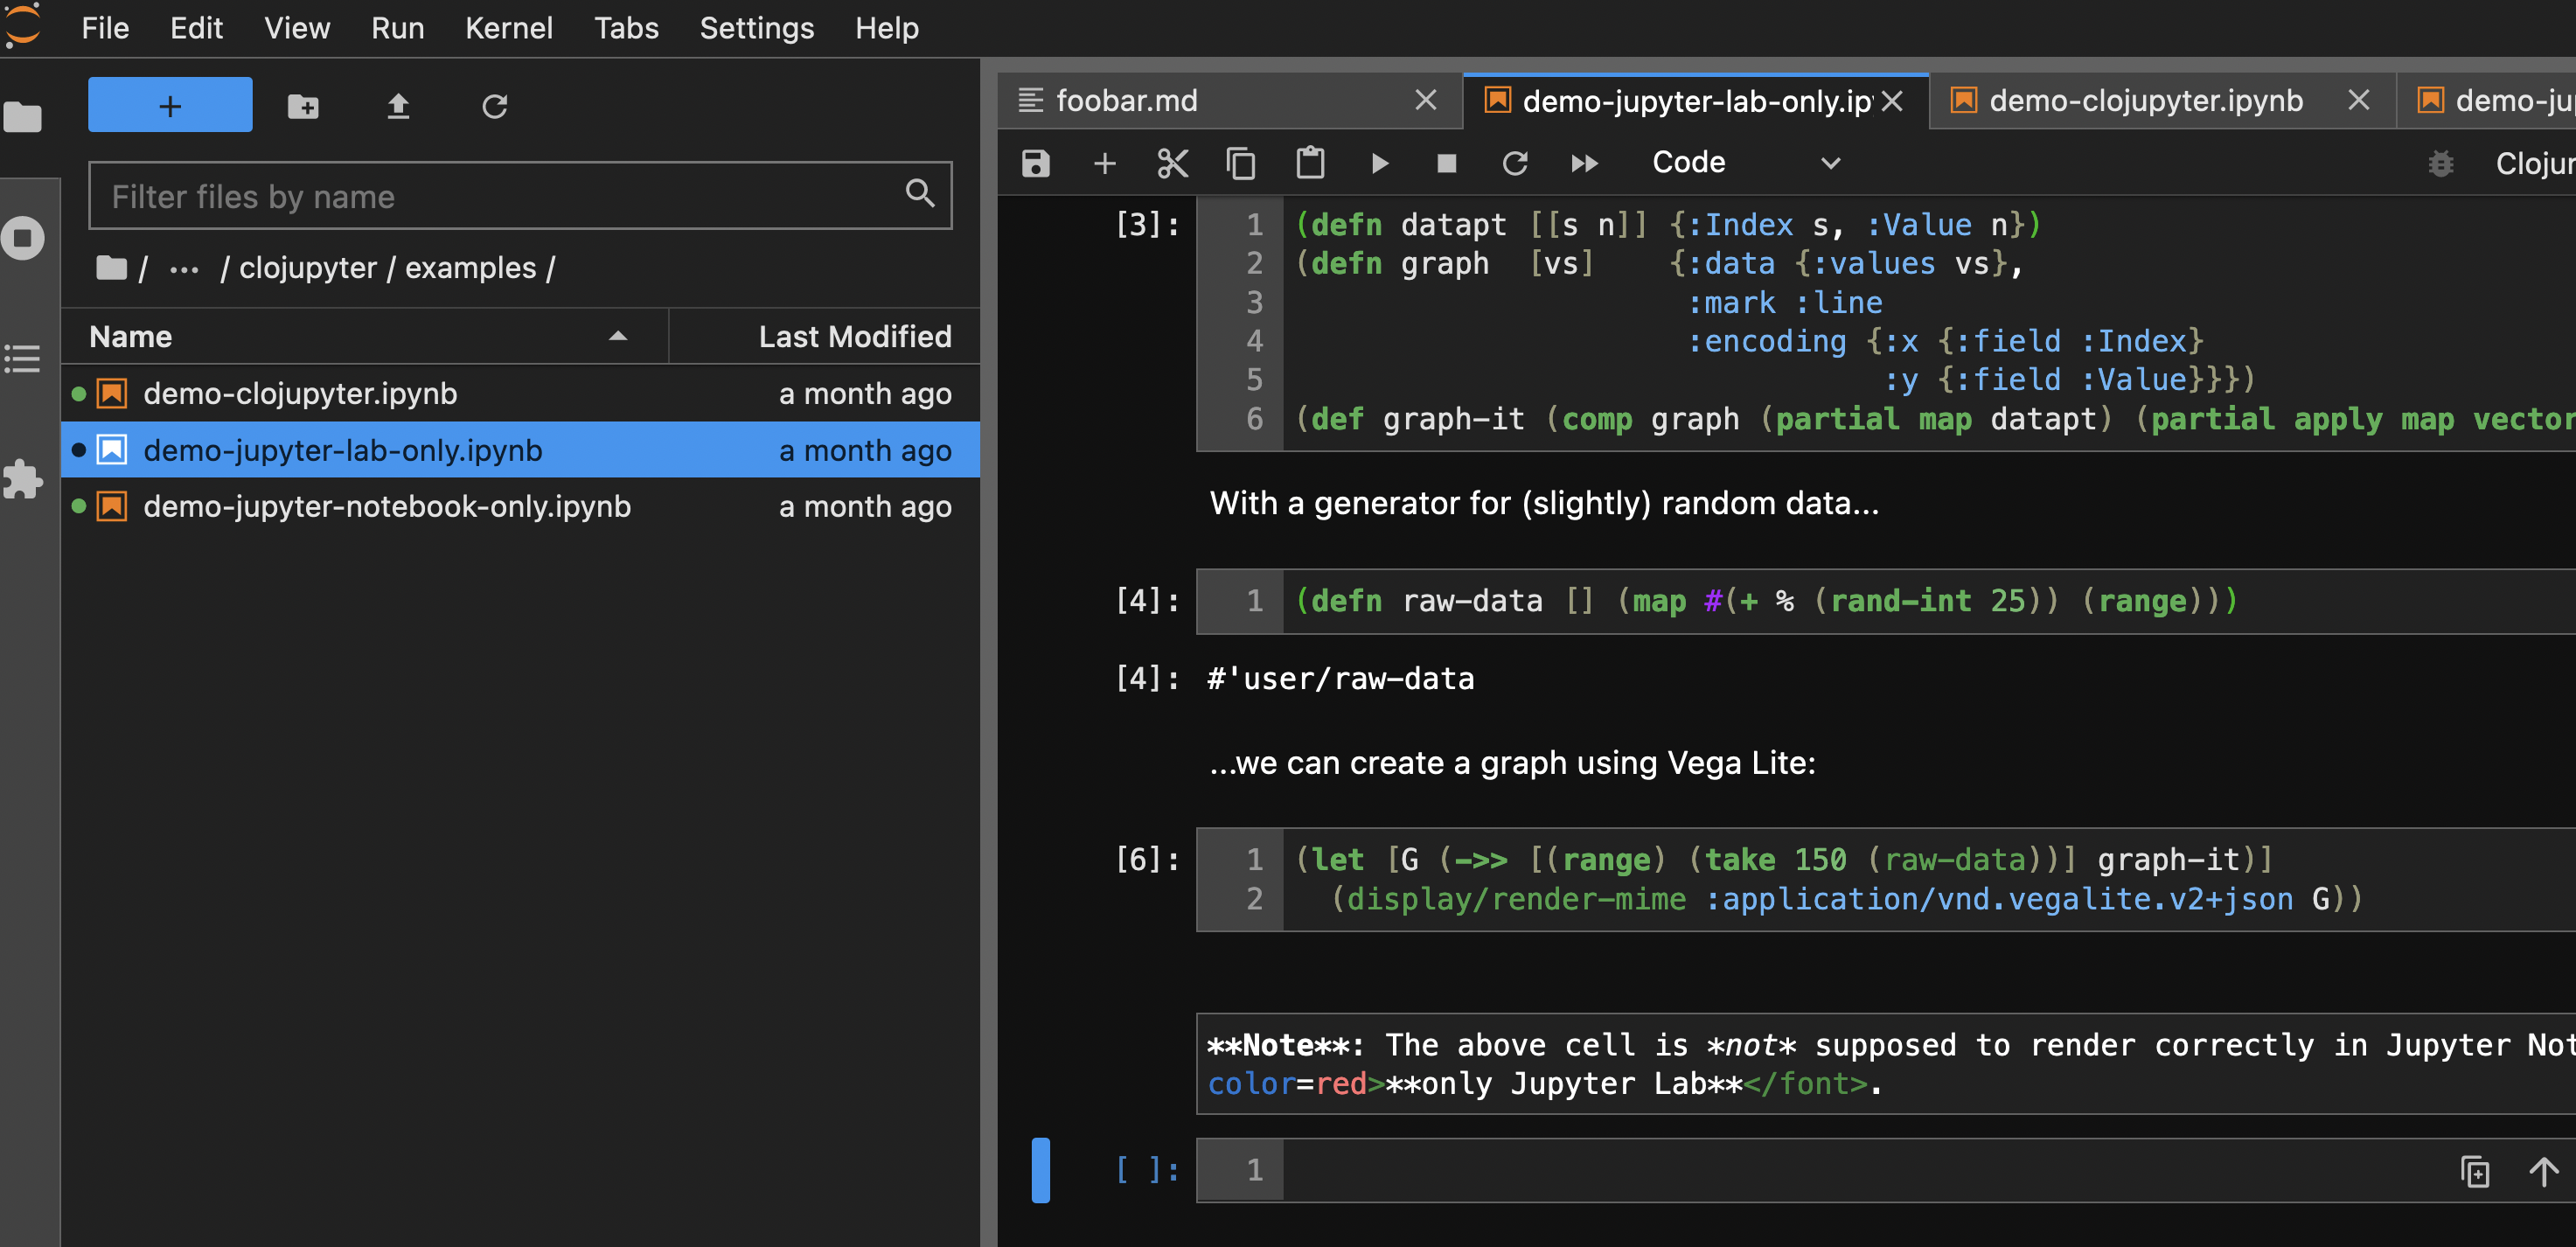Run the selected cell
Viewport: 2576px width, 1247px height.
pyautogui.click(x=1379, y=163)
